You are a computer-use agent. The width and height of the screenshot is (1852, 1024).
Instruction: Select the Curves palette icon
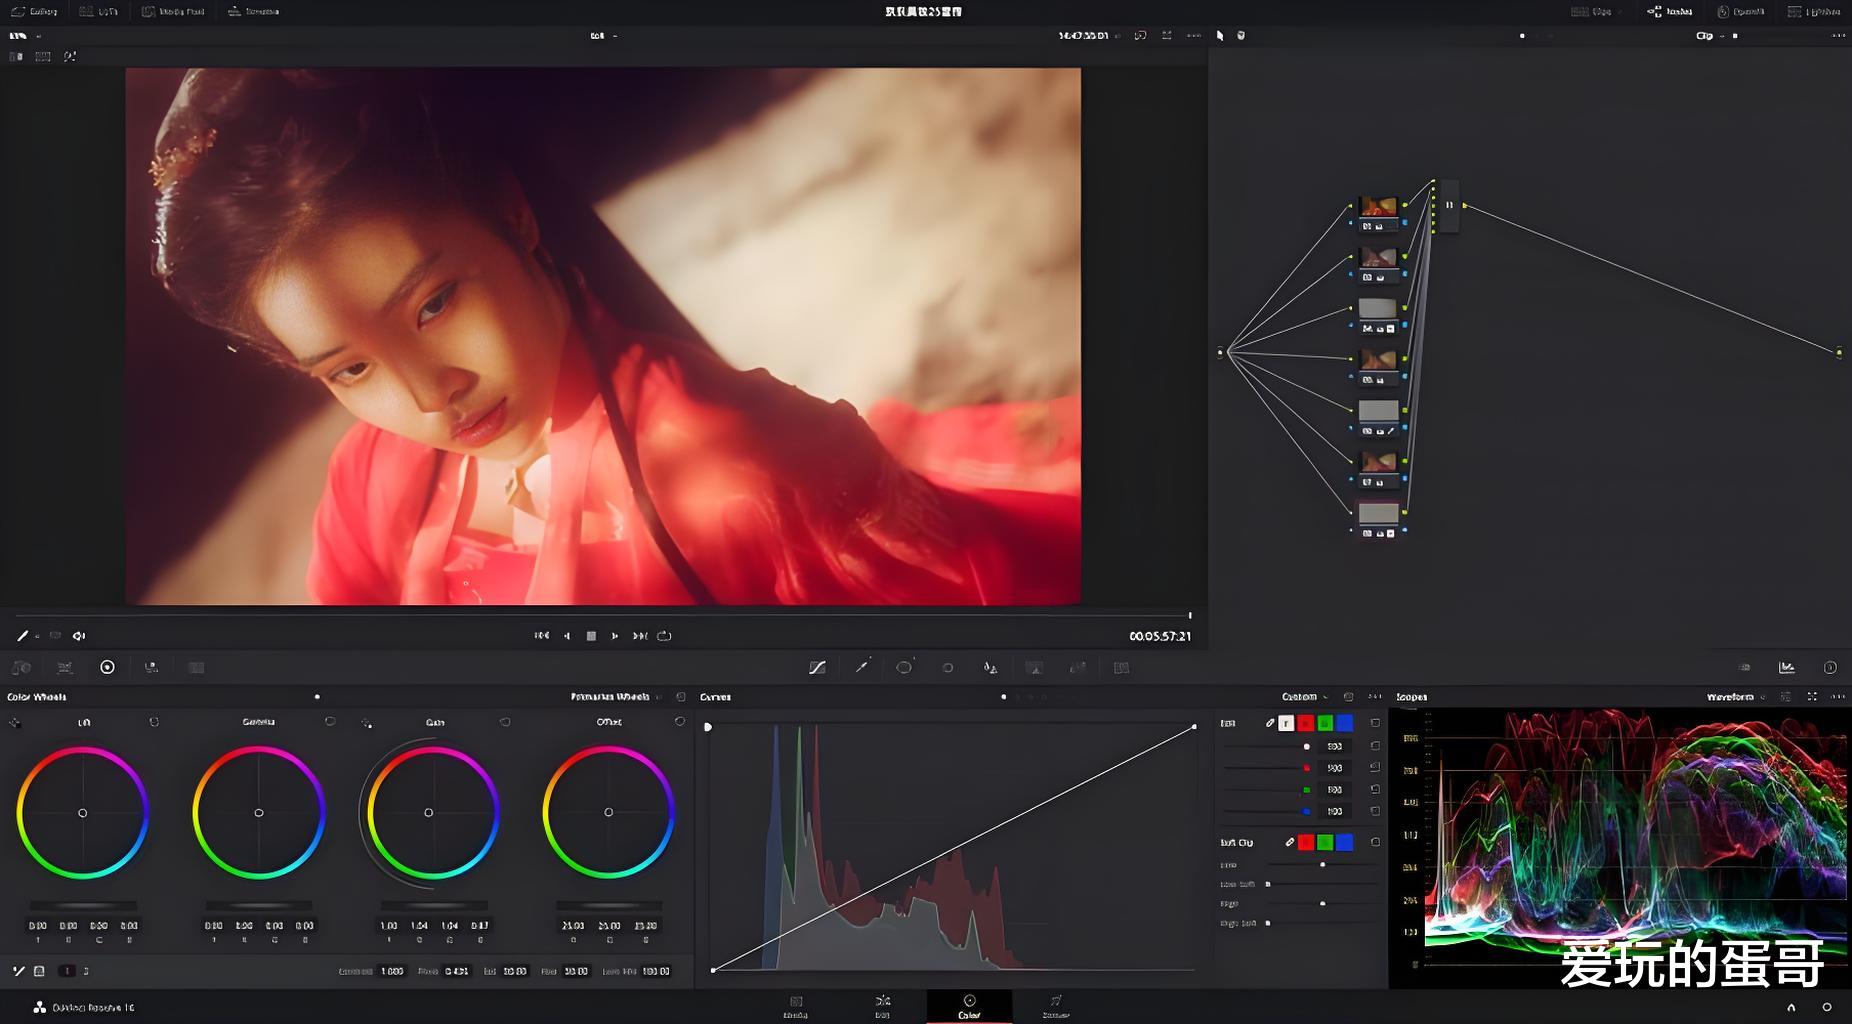point(817,667)
